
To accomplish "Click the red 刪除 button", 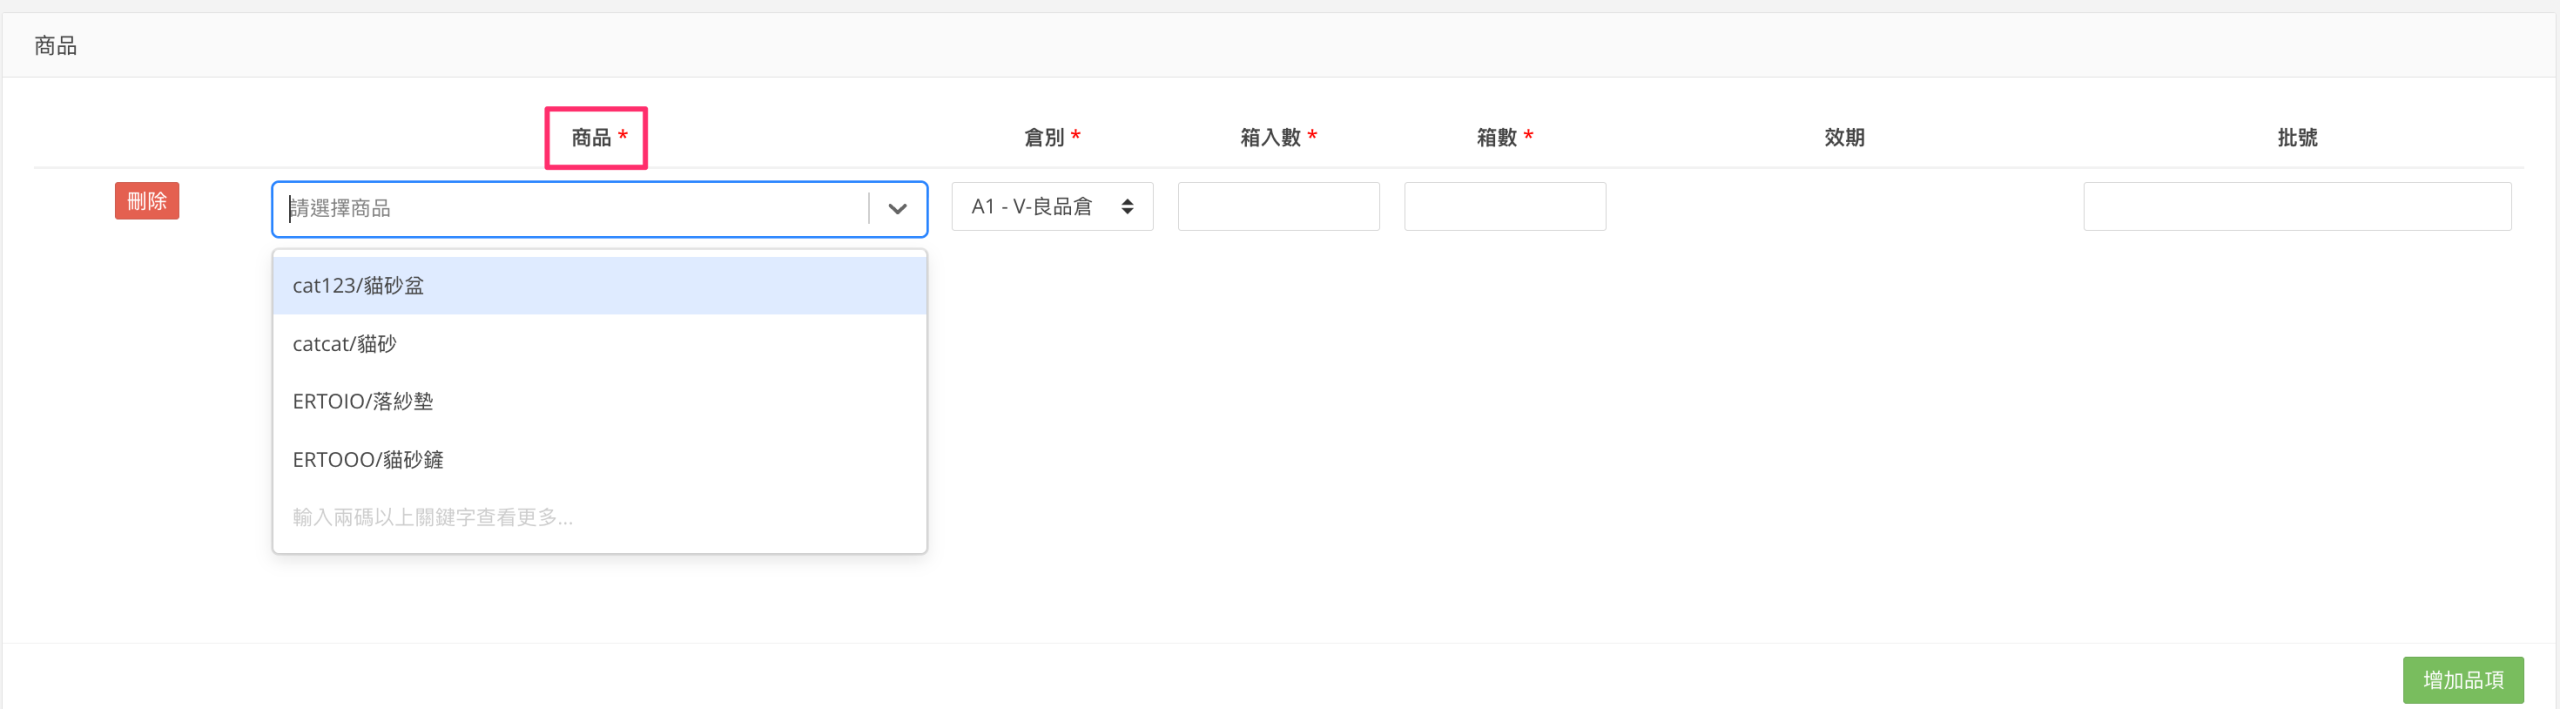I will [146, 201].
